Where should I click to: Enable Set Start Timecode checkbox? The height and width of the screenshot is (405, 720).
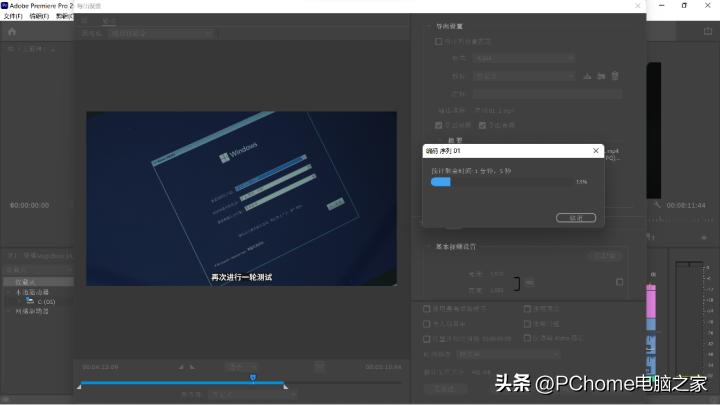point(426,339)
